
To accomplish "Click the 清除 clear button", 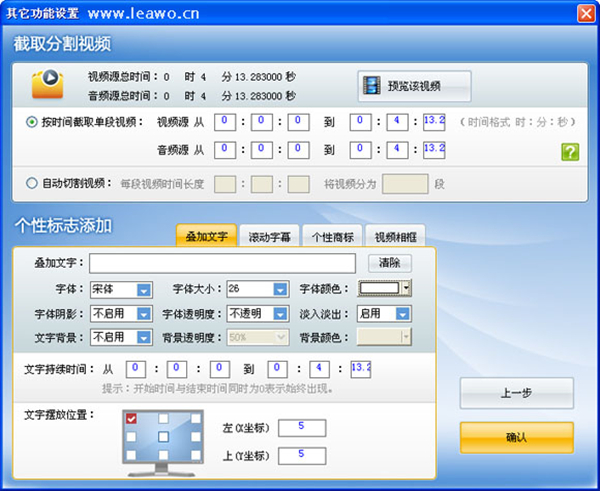I will [x=390, y=263].
